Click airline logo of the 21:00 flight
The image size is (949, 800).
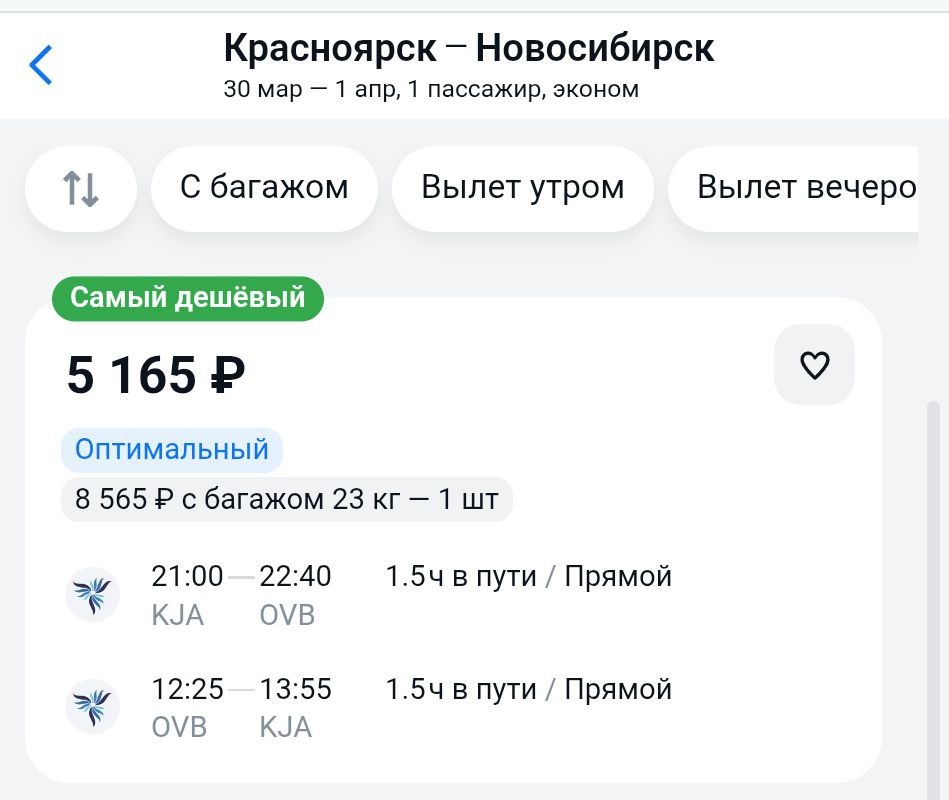(93, 594)
